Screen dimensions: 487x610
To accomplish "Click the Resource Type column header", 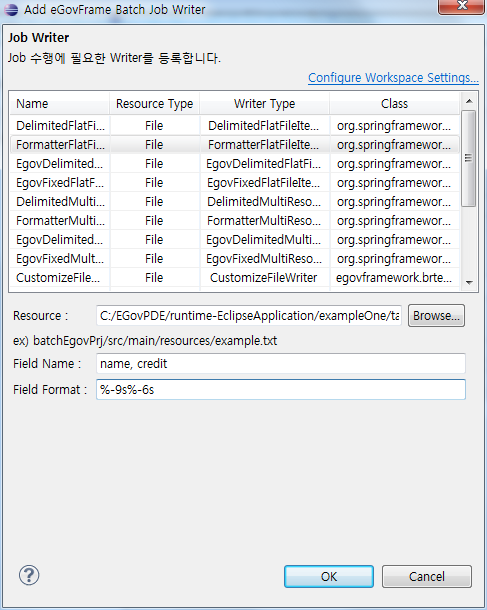I will click(x=154, y=103).
